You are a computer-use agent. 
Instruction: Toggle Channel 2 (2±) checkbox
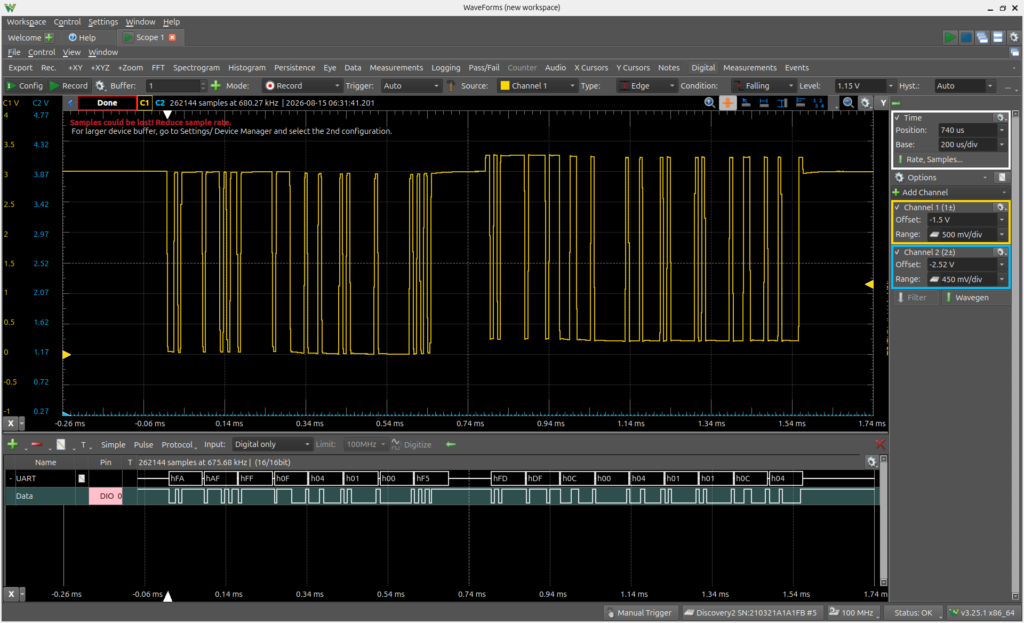[x=897, y=252]
